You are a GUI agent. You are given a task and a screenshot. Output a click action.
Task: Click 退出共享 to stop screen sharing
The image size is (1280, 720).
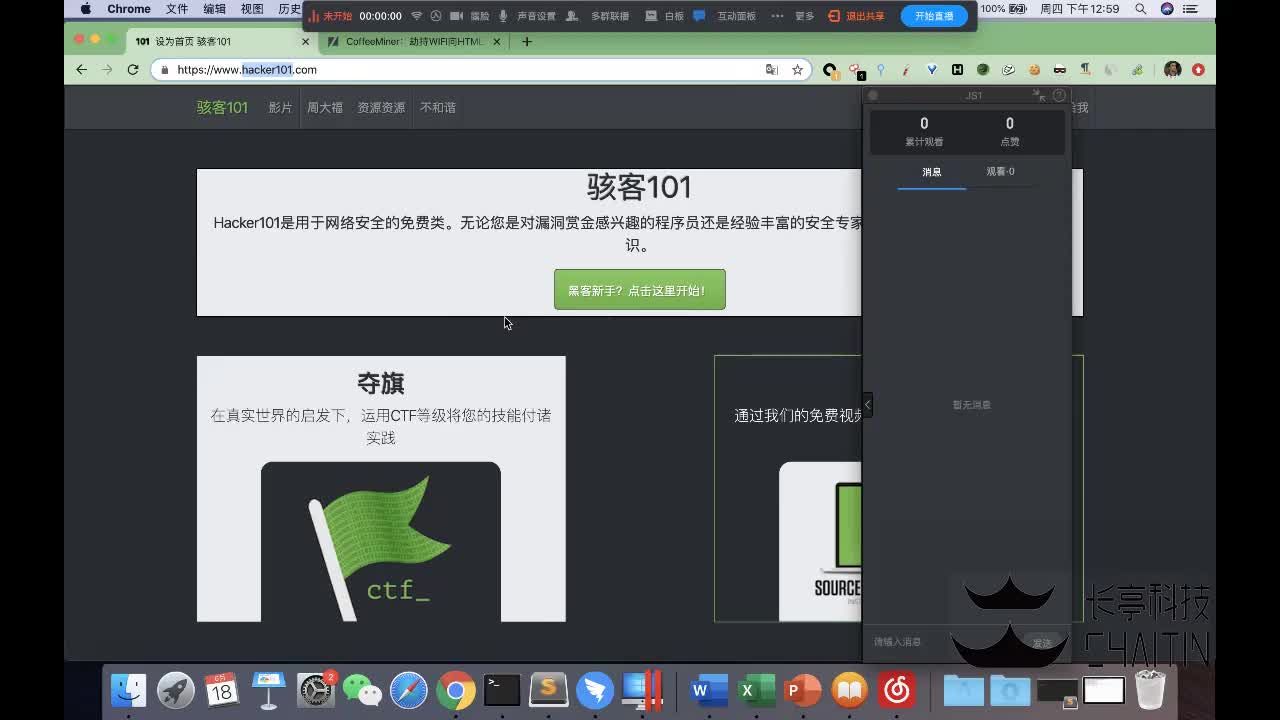[857, 16]
